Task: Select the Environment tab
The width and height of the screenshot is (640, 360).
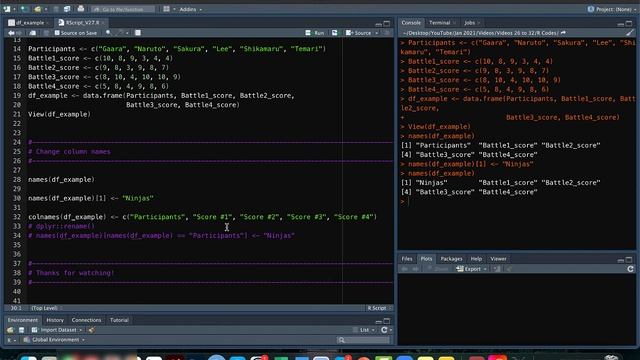Action: (x=23, y=320)
